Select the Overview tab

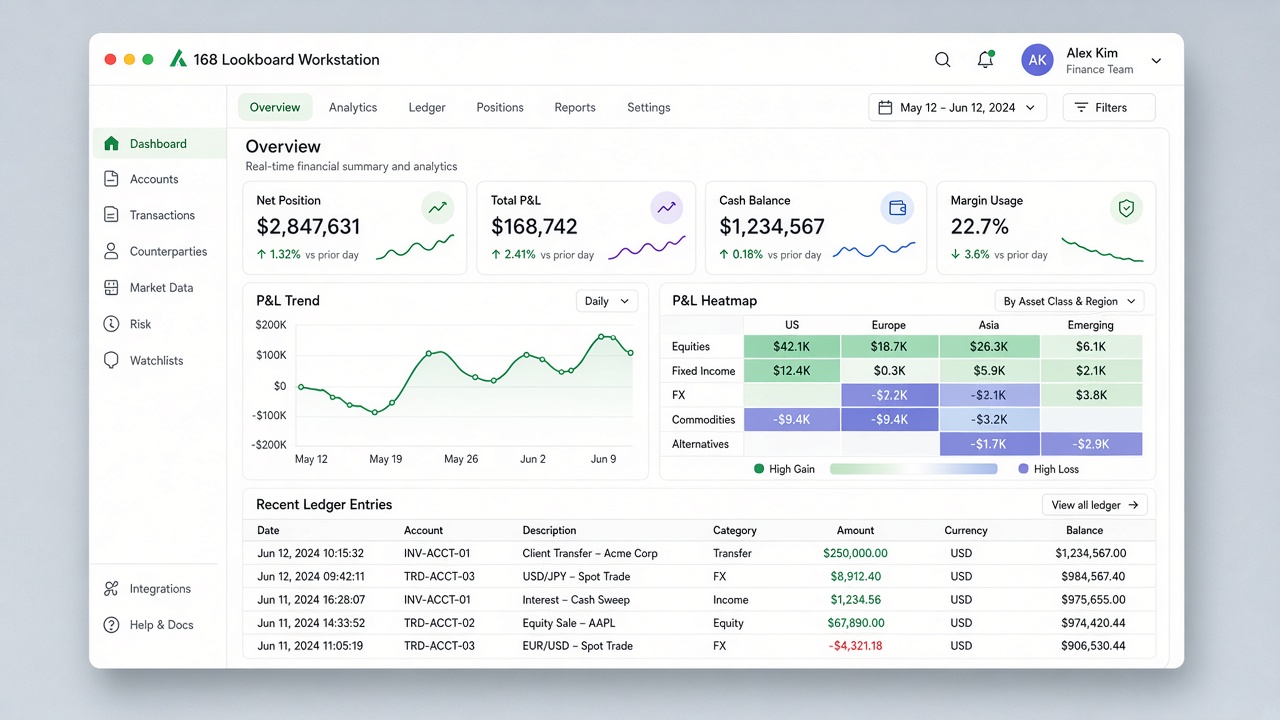(275, 107)
